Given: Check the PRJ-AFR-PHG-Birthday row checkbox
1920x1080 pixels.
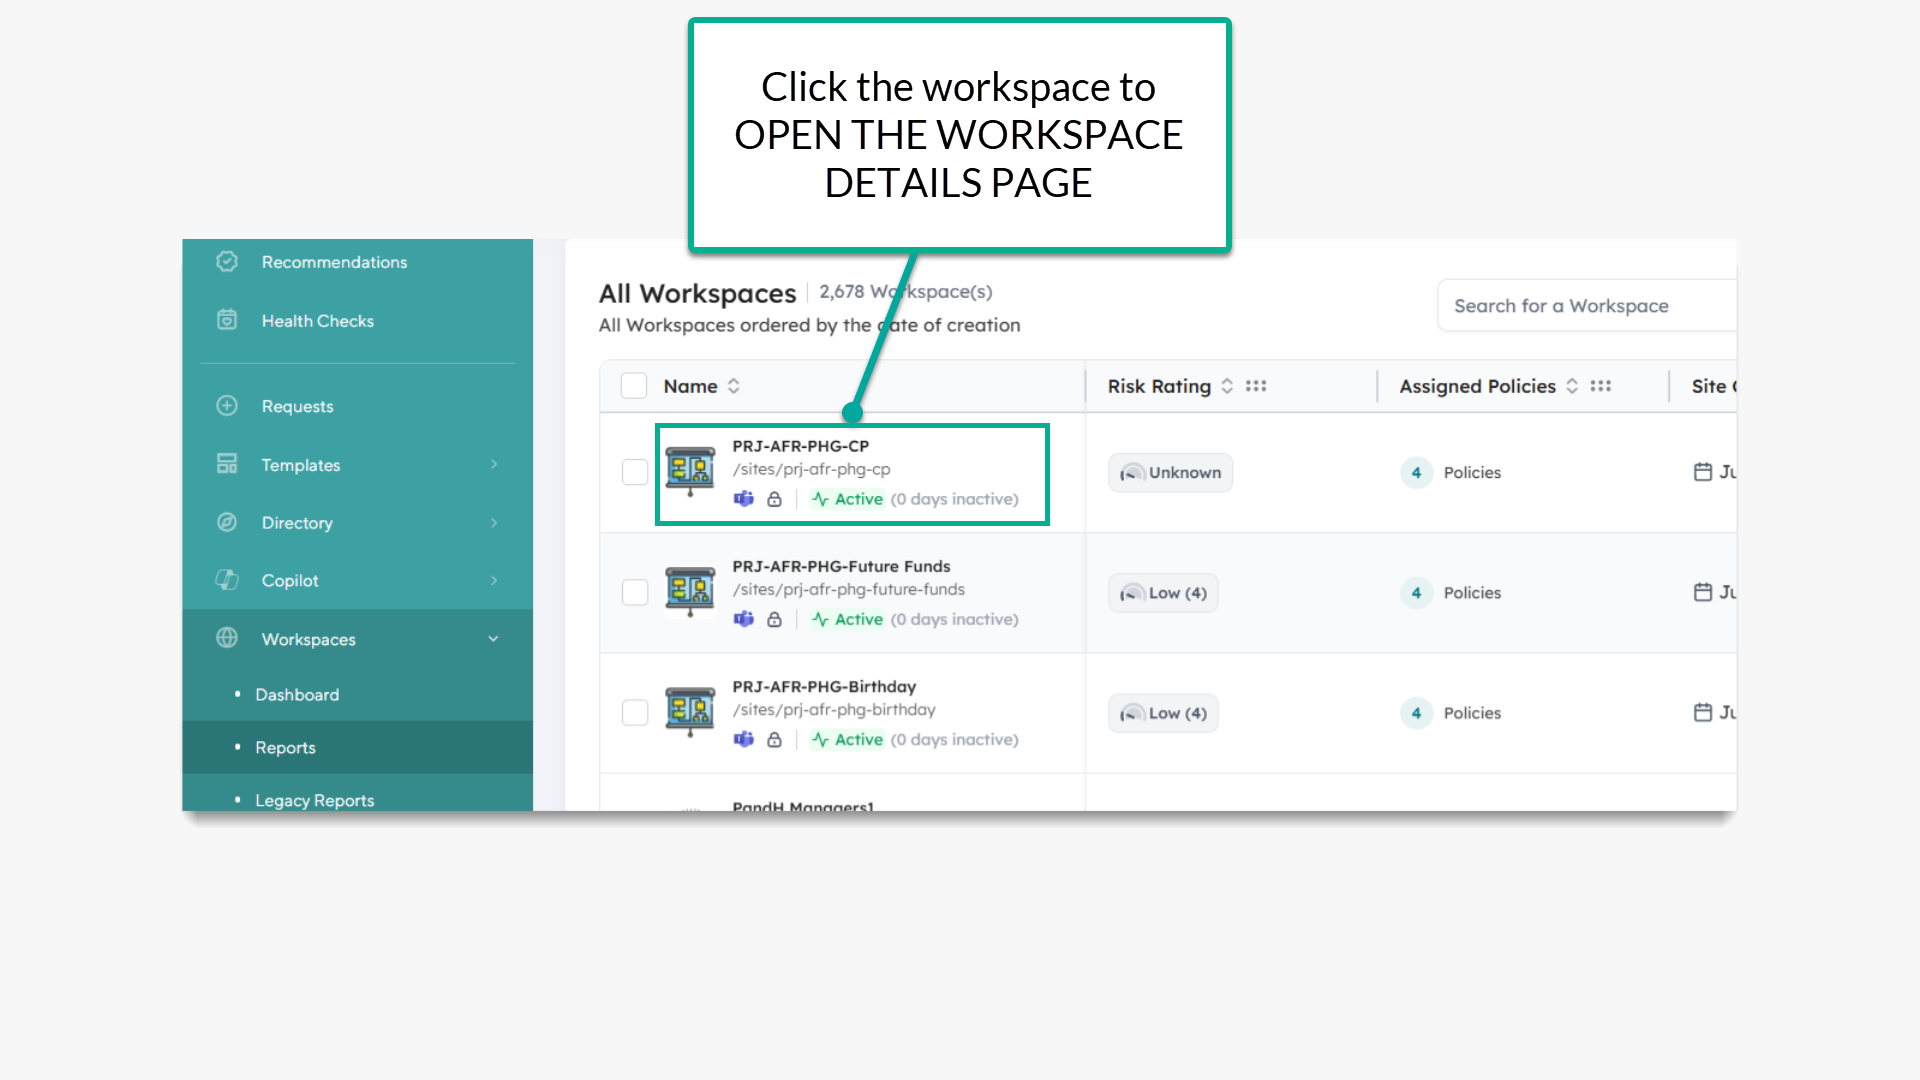Looking at the screenshot, I should [635, 712].
